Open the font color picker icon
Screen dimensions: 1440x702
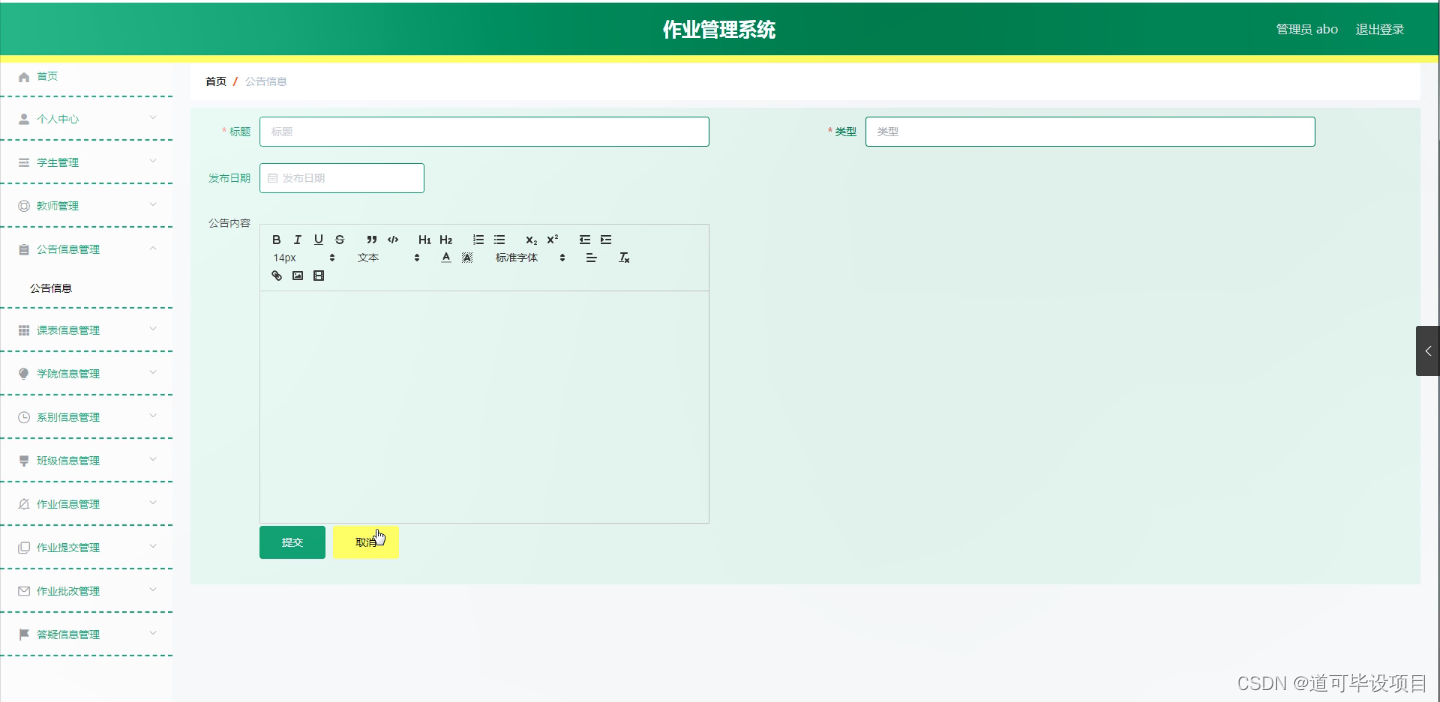[446, 257]
